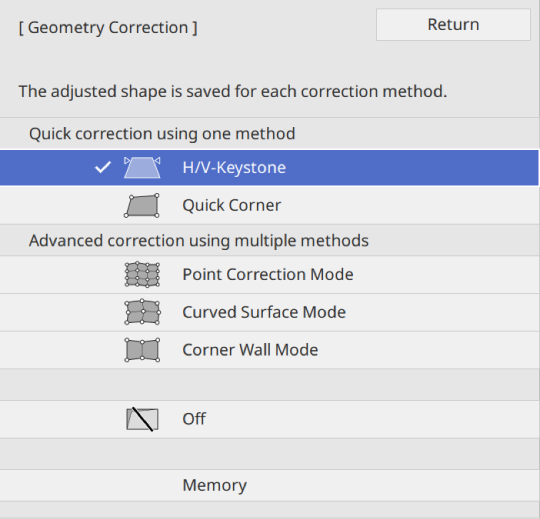Viewport: 540px width, 519px height.
Task: Click the Quick Corner shape icon
Action: (x=142, y=206)
